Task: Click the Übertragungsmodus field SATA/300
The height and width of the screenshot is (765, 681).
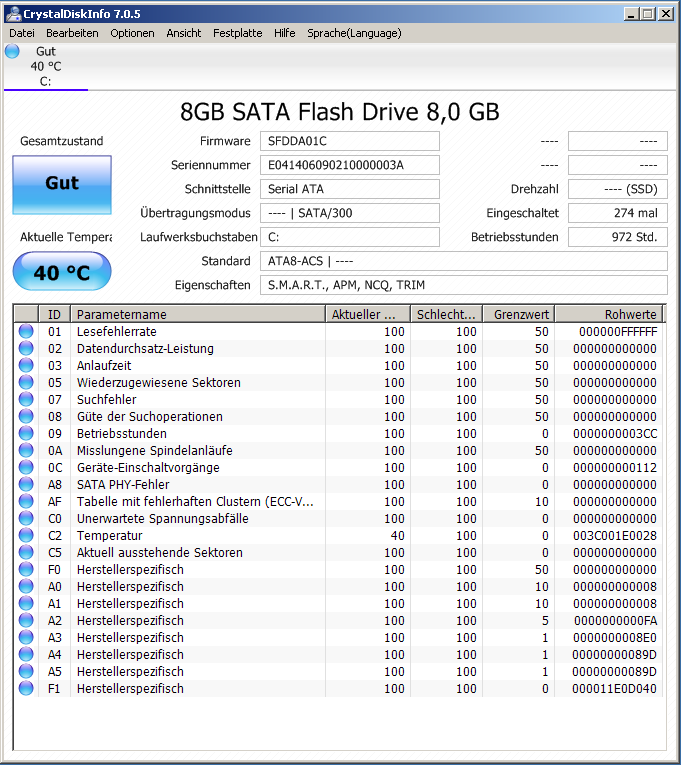Action: click(350, 213)
